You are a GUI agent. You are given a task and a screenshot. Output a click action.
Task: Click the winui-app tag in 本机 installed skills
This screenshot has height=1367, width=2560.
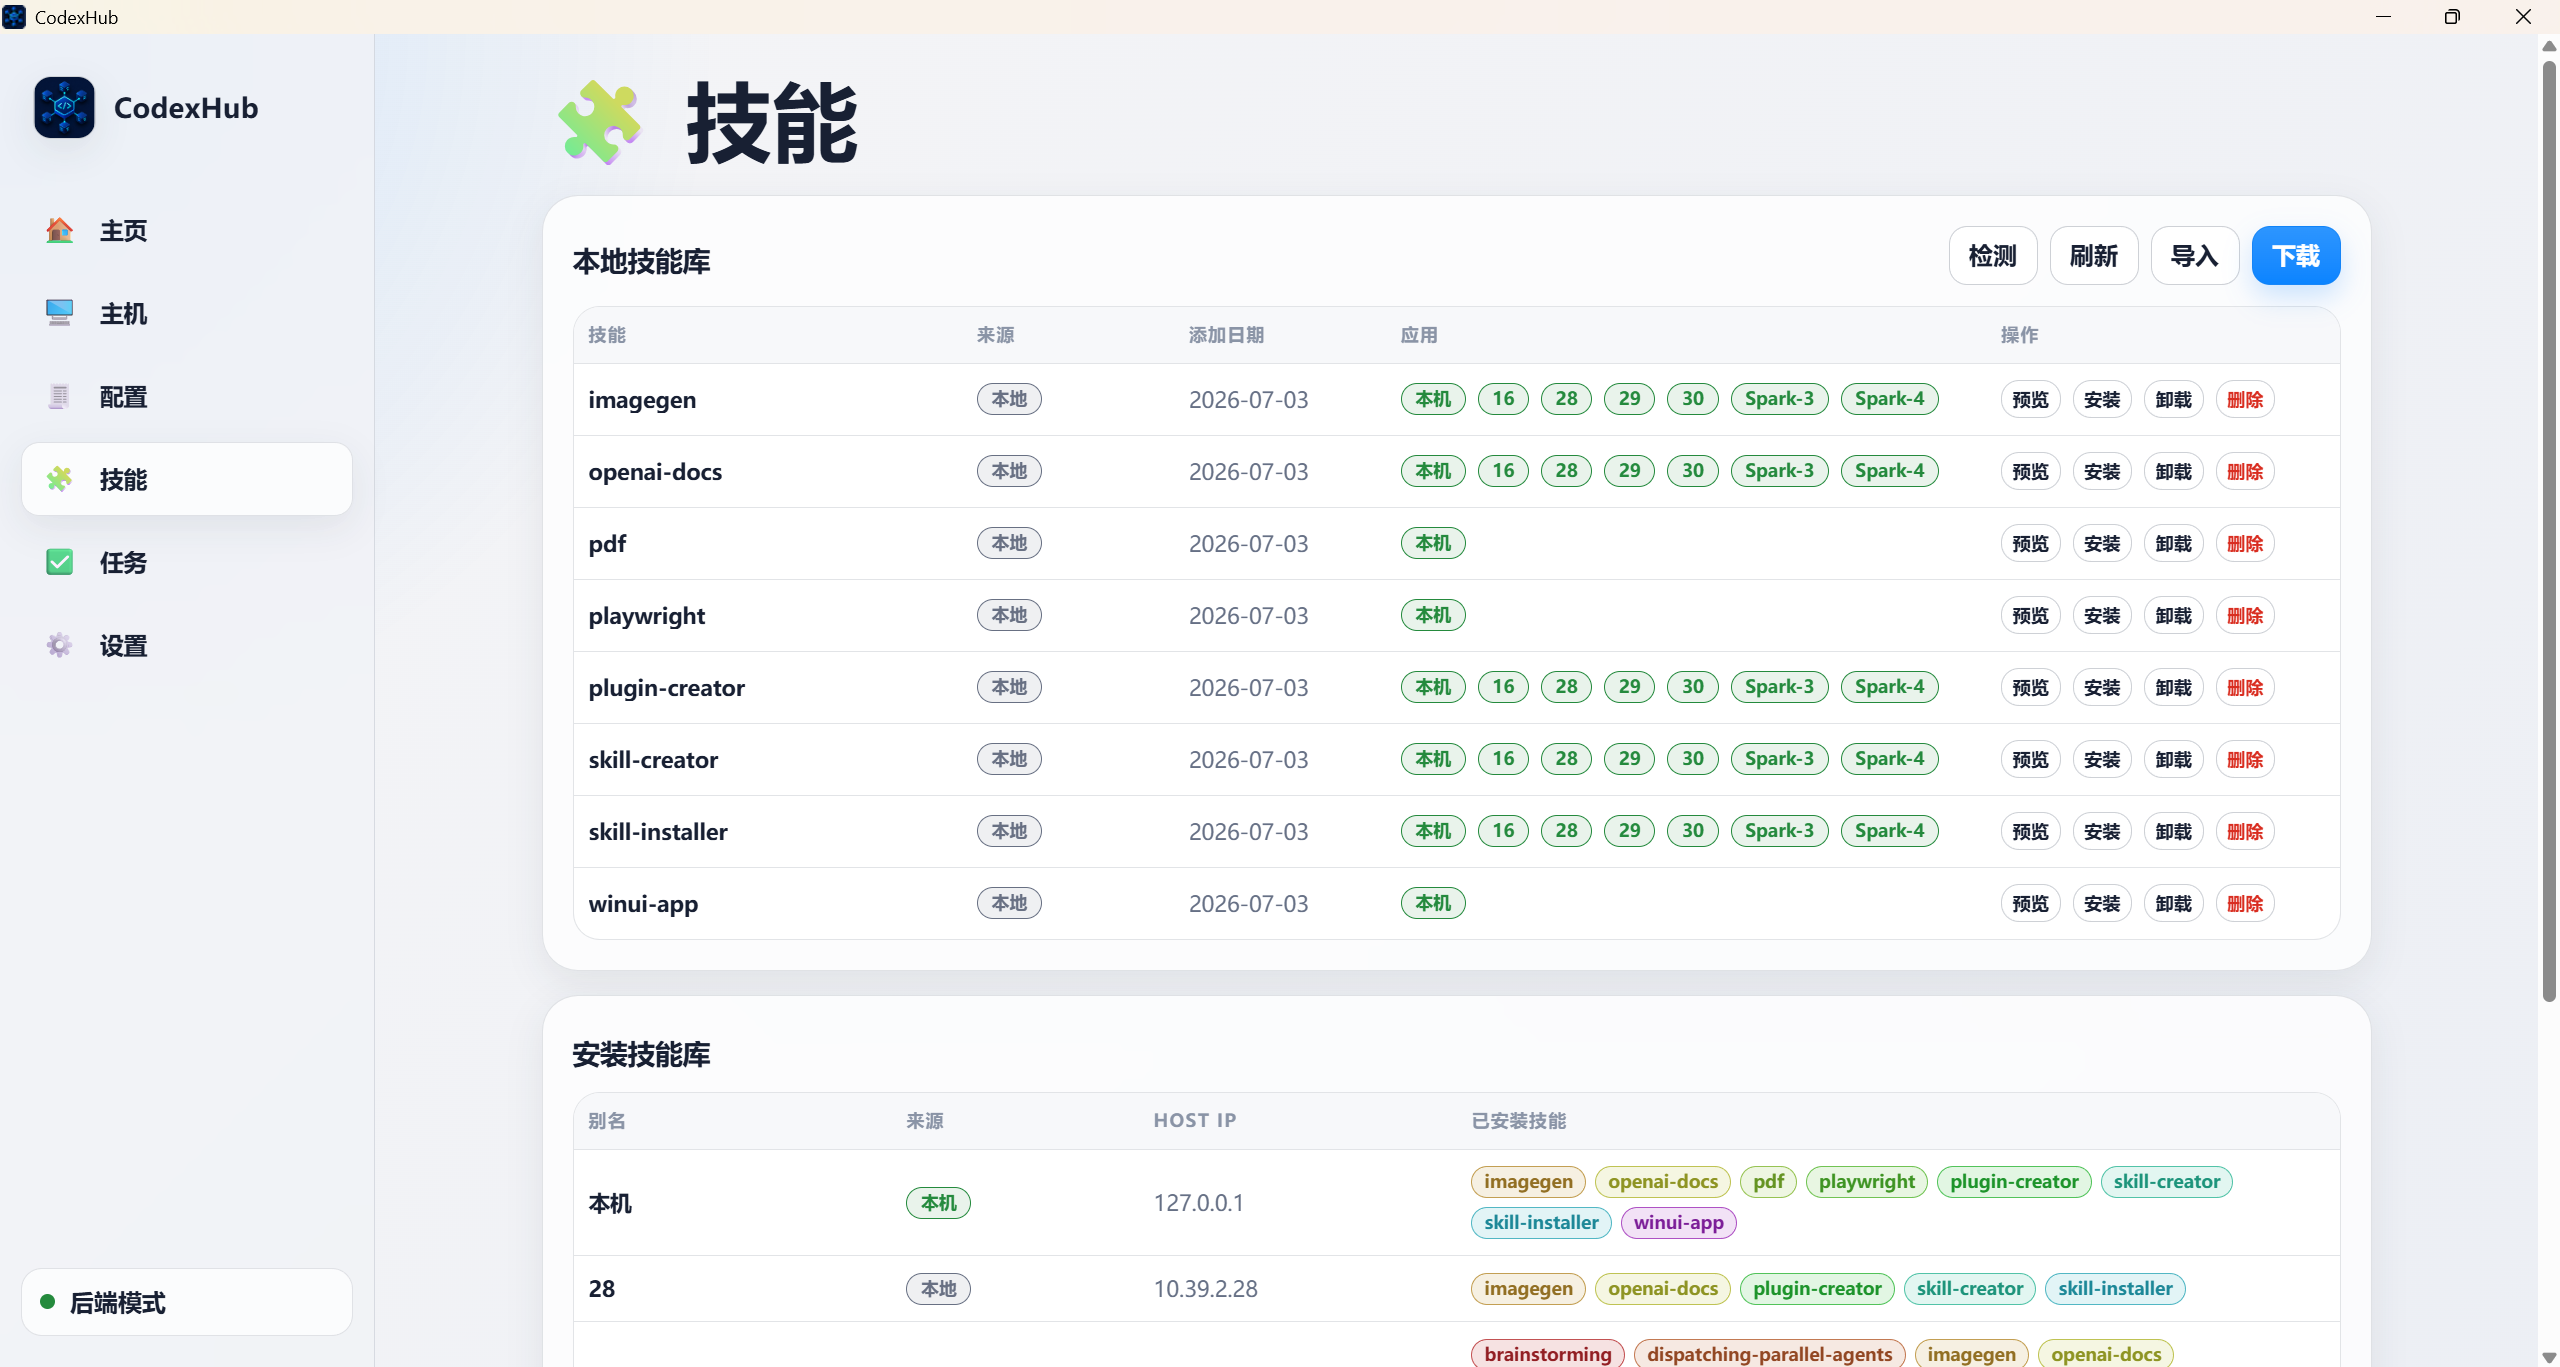pyautogui.click(x=1679, y=1222)
